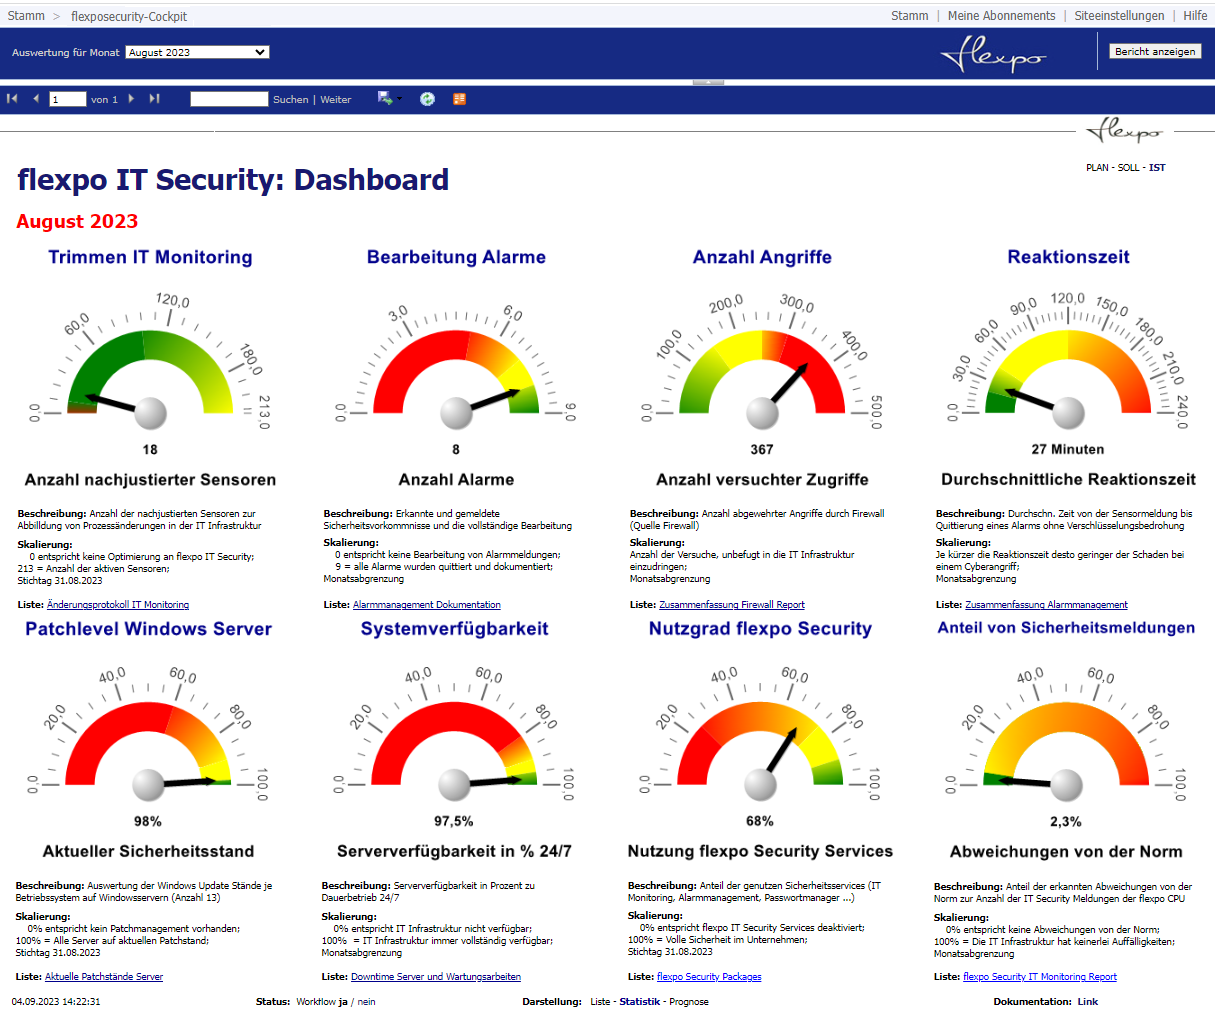Click the Systemverfügbarkeit gauge
This screenshot has height=1016, width=1218.
pyautogui.click(x=454, y=734)
